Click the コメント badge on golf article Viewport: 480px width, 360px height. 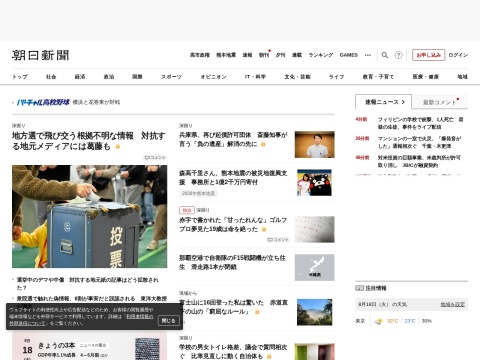click(278, 240)
